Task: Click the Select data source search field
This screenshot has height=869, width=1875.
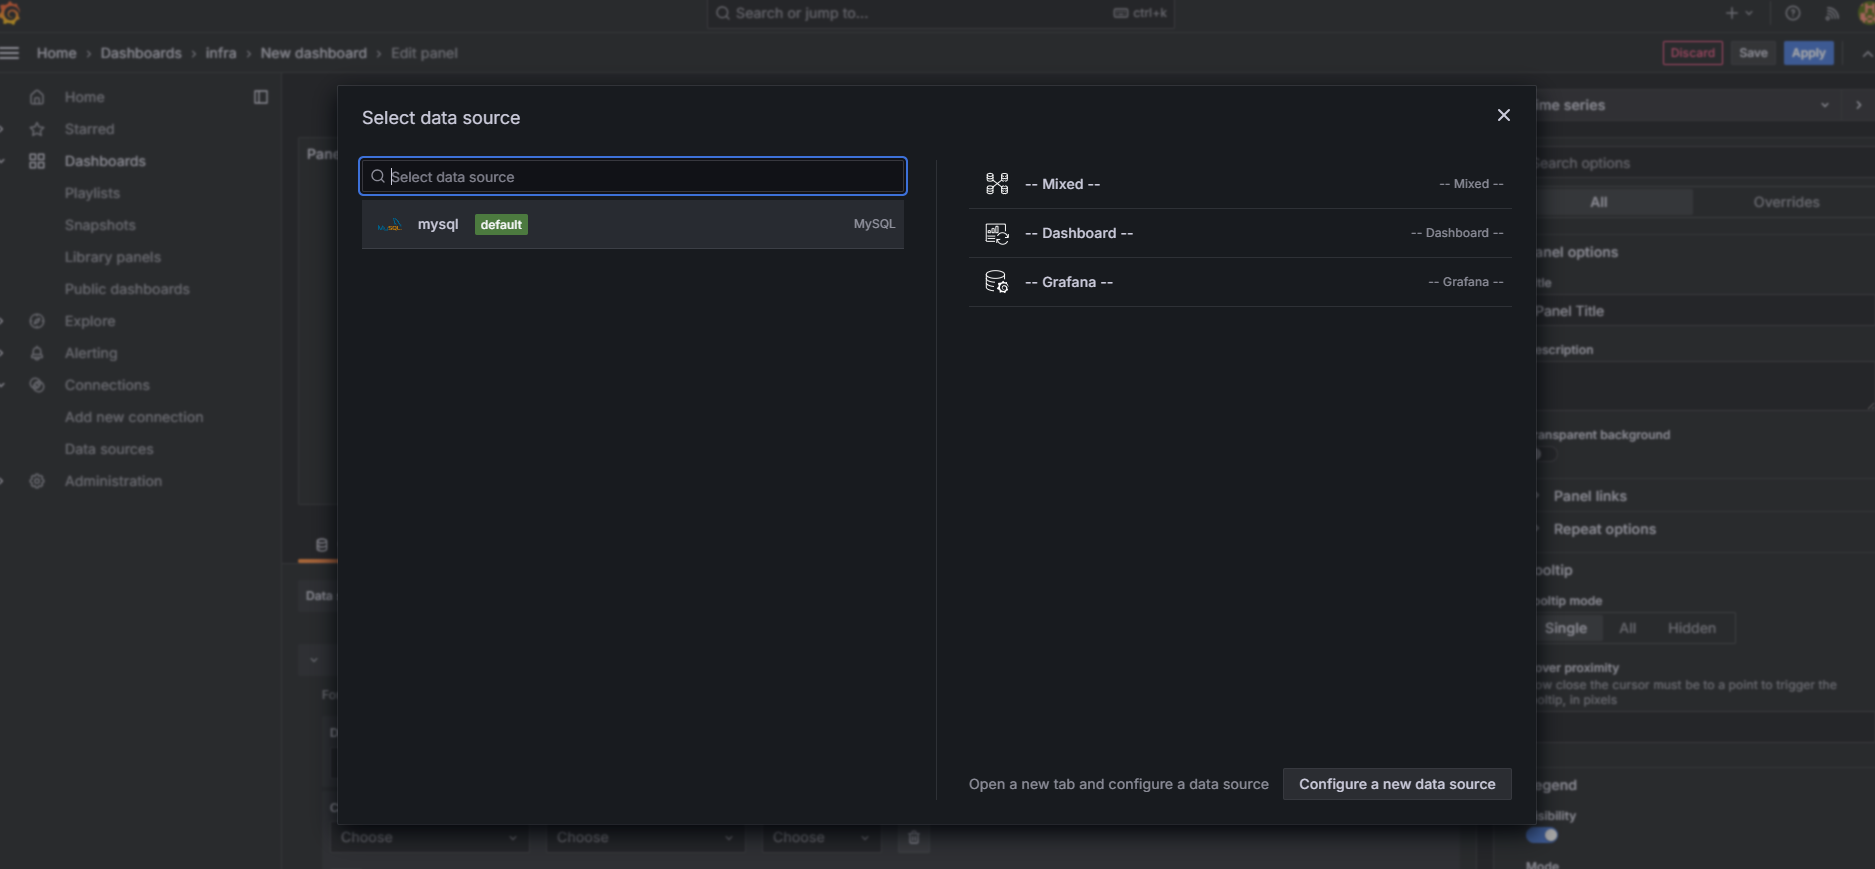Action: (633, 177)
